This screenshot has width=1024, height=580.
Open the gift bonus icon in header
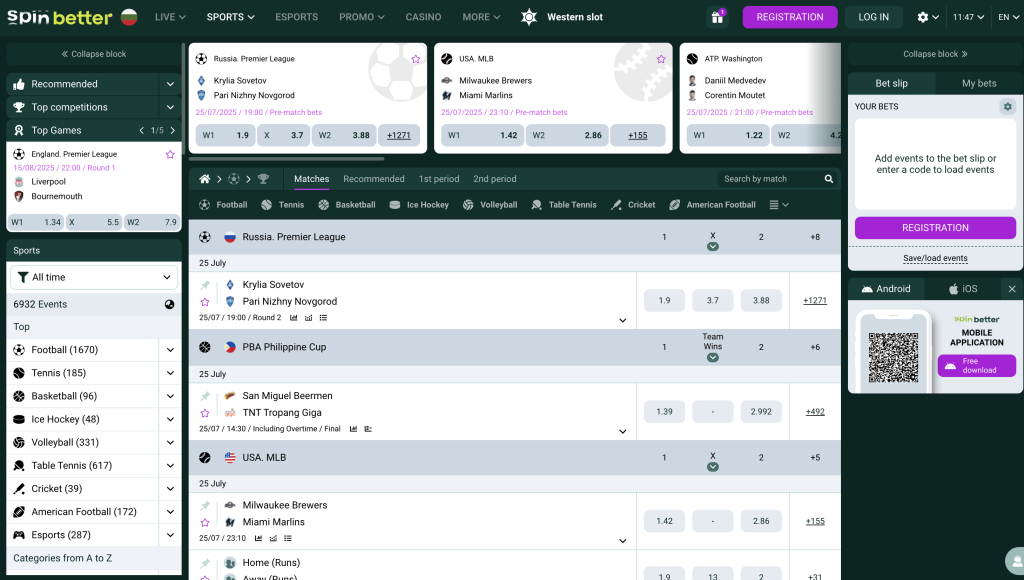(717, 17)
